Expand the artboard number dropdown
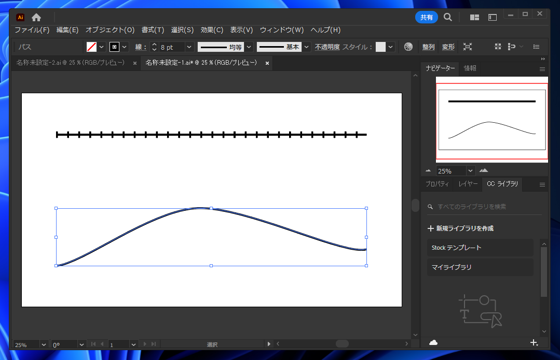The width and height of the screenshot is (560, 360). 133,345
